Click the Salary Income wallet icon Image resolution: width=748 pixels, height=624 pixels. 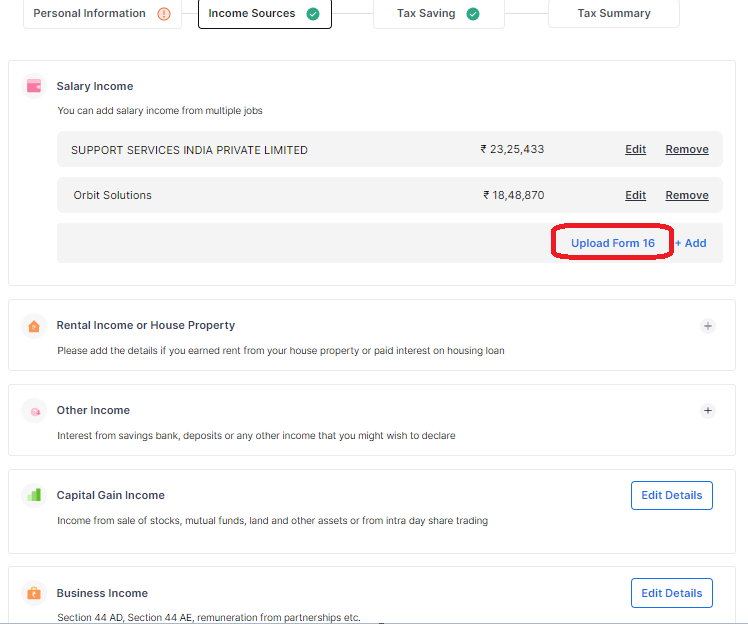(34, 86)
